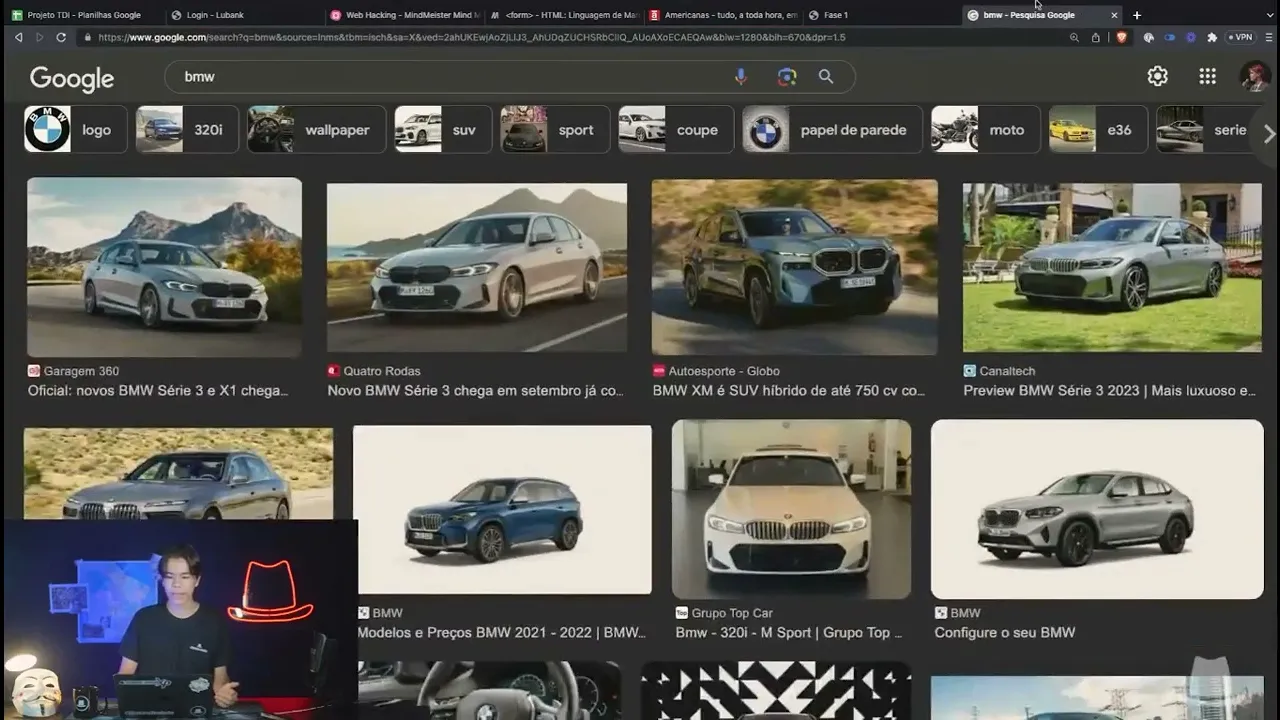
Task: Search by image with Google Lens icon
Action: coord(787,77)
